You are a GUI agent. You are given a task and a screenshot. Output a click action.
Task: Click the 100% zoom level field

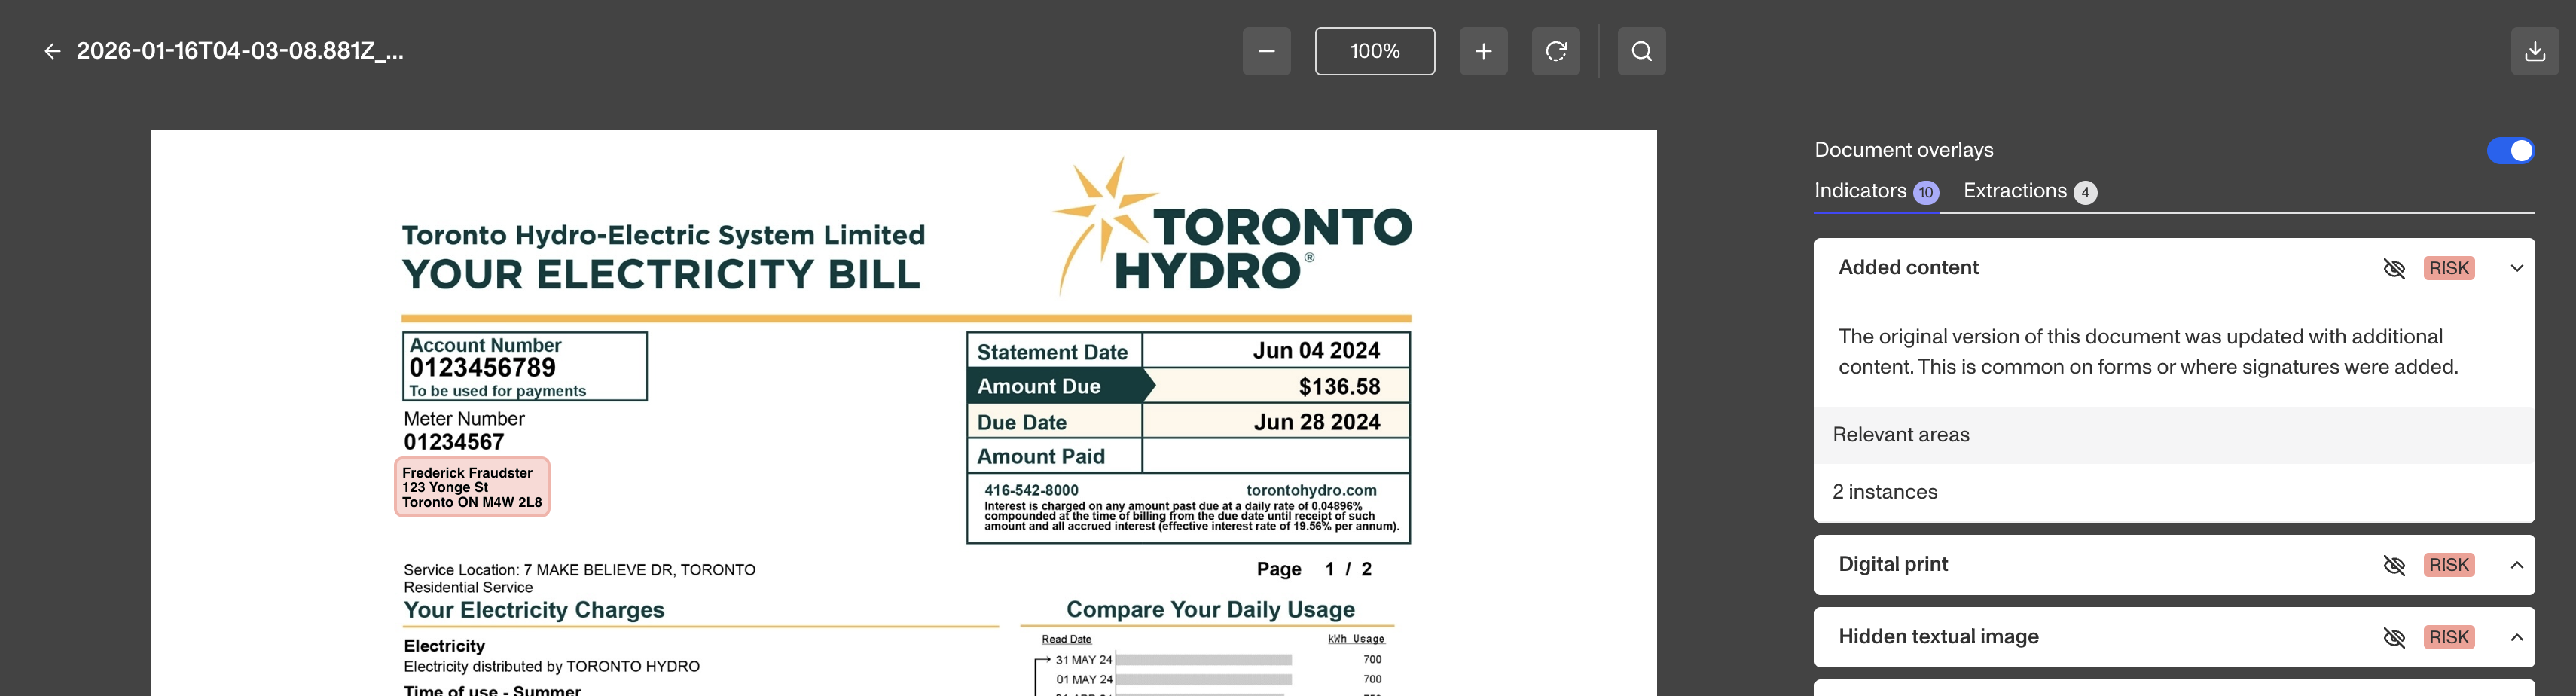[x=1374, y=51]
